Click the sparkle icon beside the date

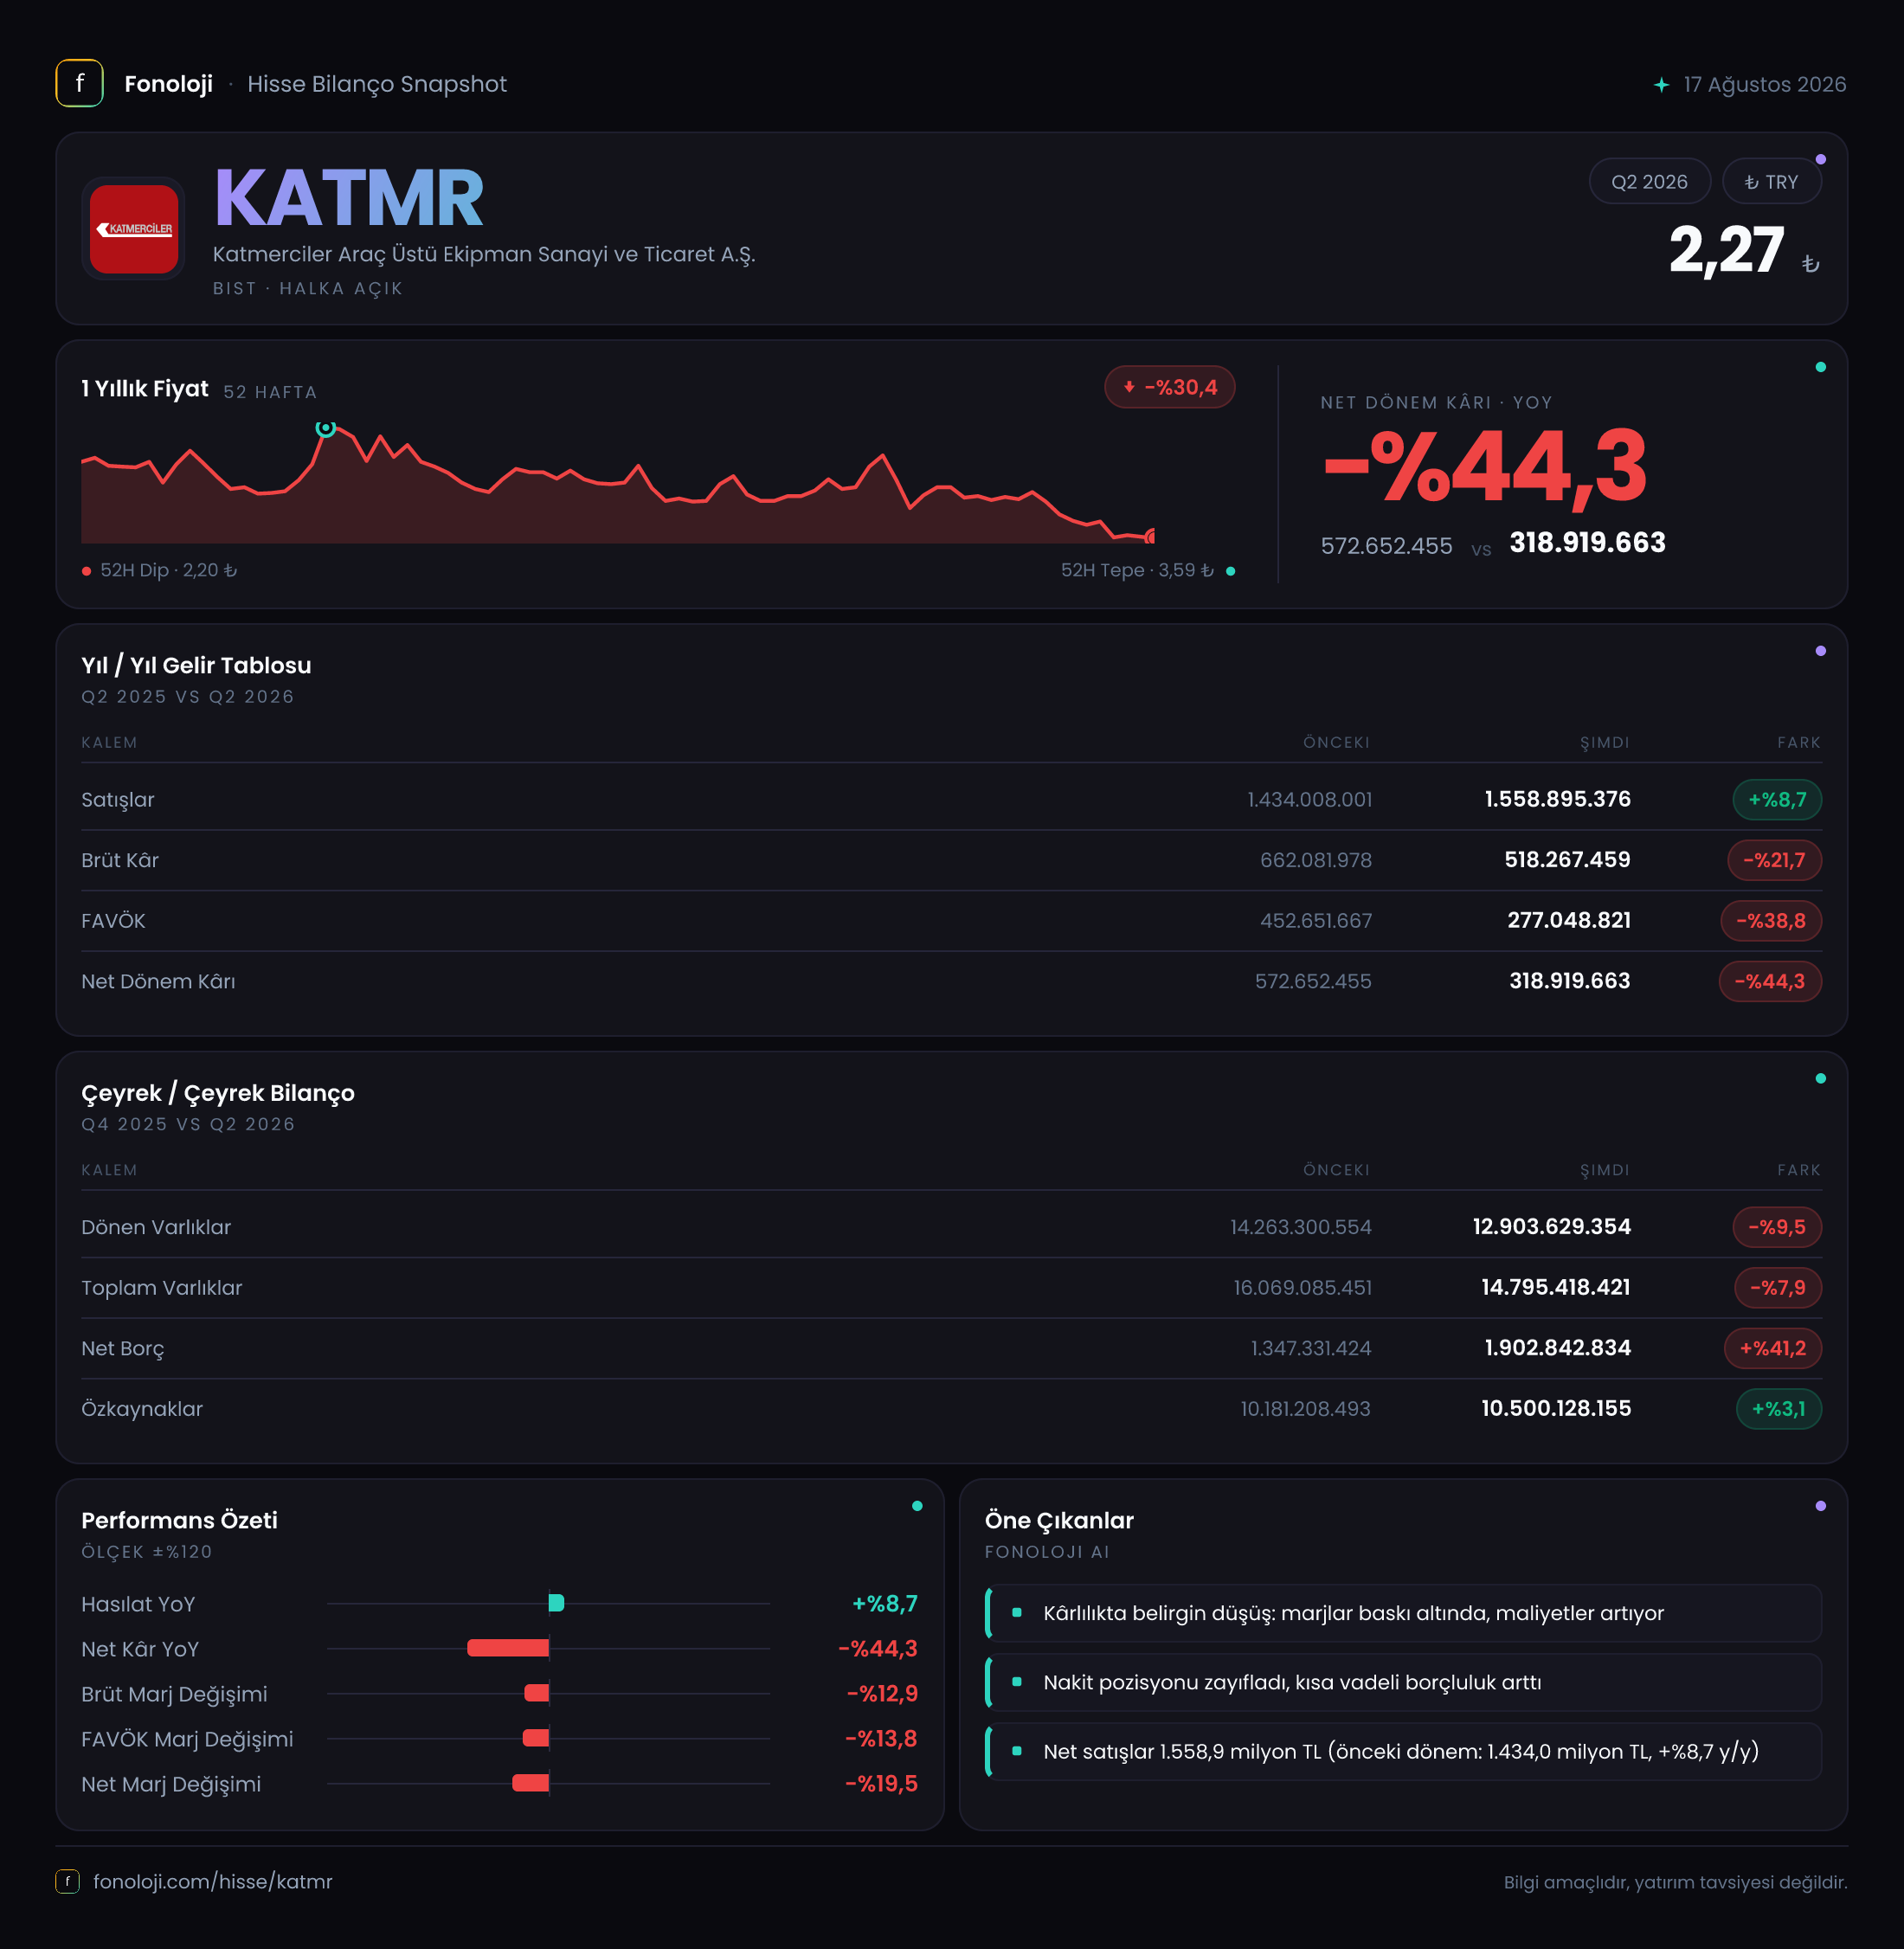(x=1661, y=85)
